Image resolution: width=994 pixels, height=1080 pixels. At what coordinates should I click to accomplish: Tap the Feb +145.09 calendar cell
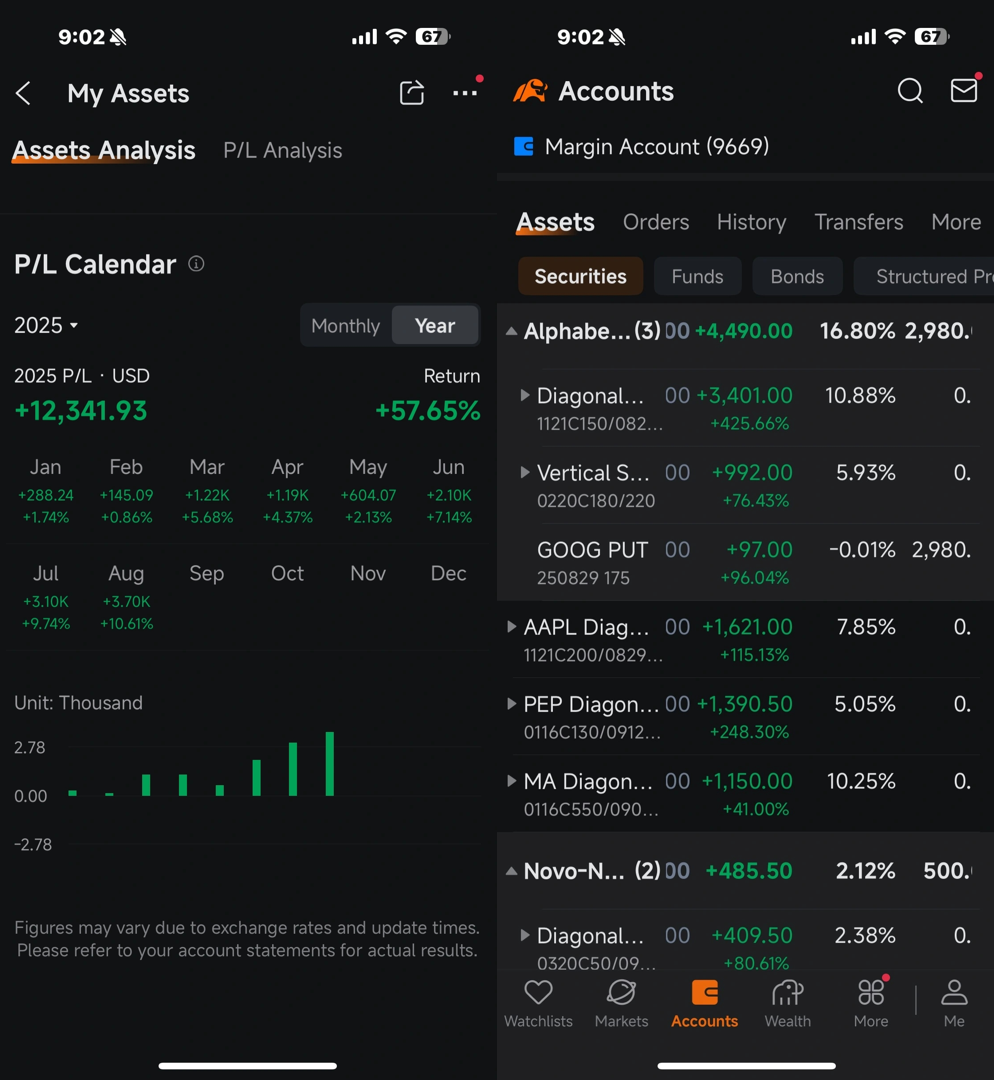126,492
